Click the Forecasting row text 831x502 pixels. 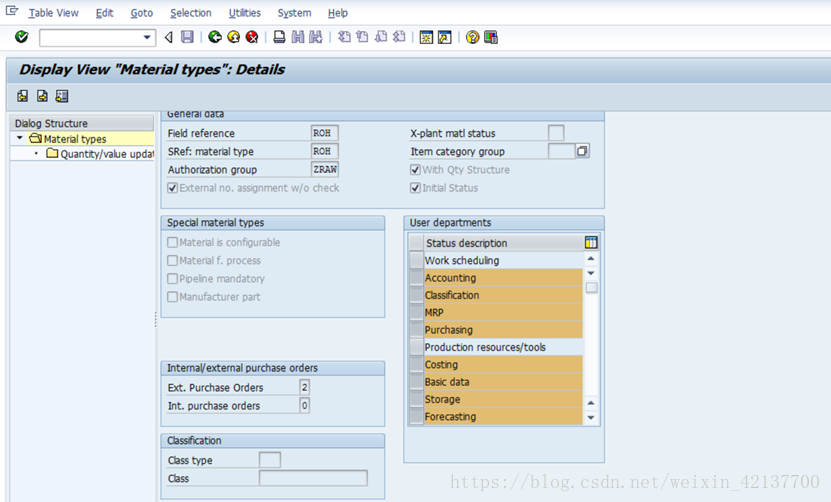(450, 417)
